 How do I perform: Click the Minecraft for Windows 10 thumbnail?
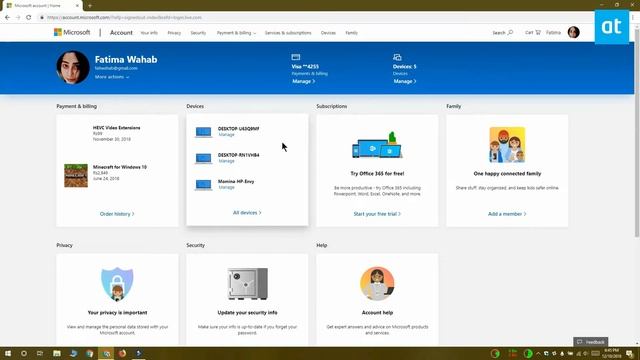(x=76, y=176)
